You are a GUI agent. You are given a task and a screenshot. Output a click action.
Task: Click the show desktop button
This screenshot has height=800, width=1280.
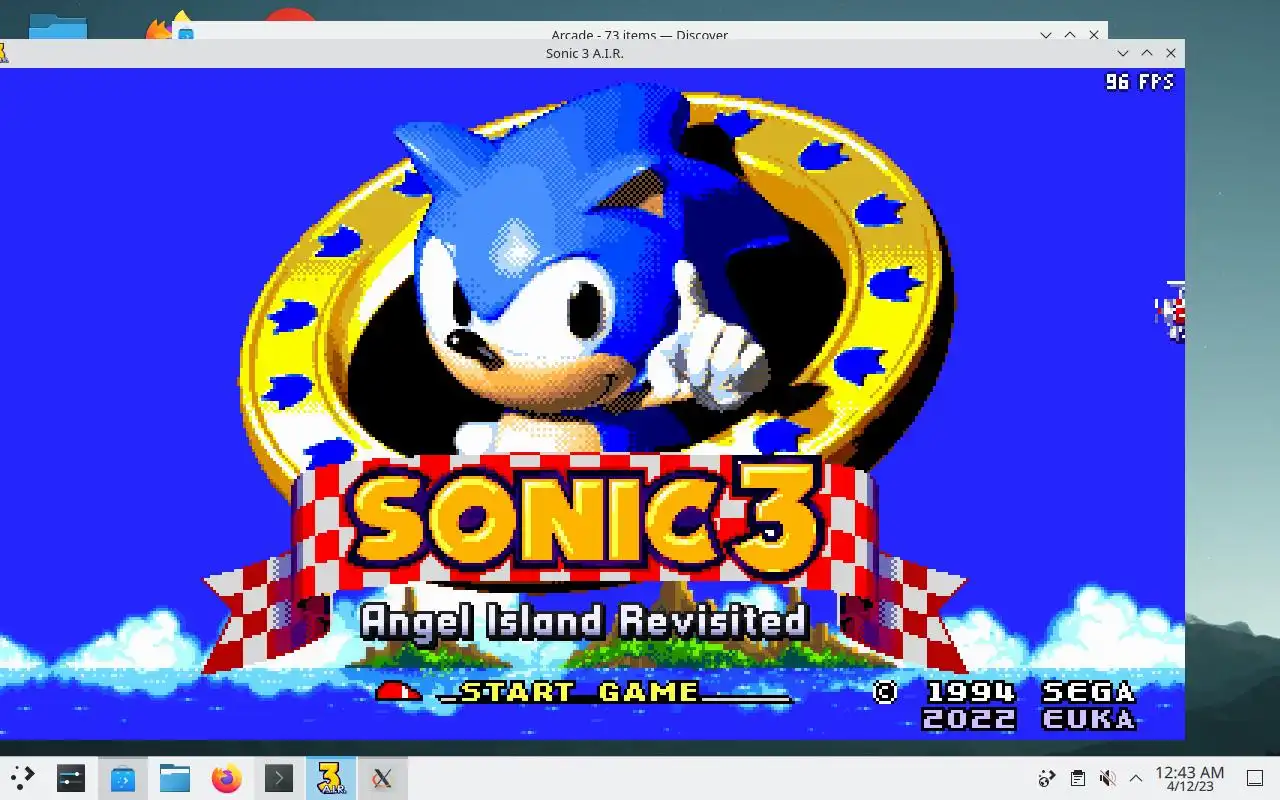[1255, 778]
